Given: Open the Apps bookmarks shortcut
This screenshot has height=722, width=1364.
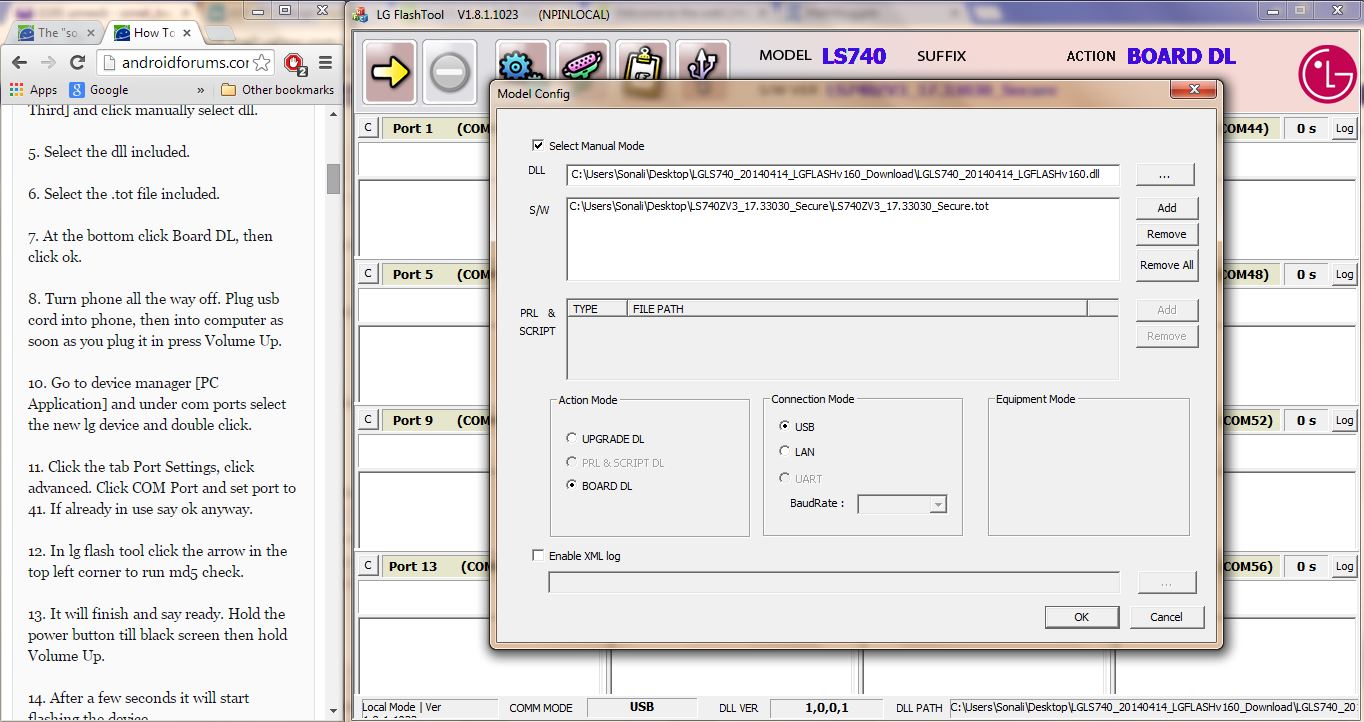Looking at the screenshot, I should pyautogui.click(x=33, y=90).
